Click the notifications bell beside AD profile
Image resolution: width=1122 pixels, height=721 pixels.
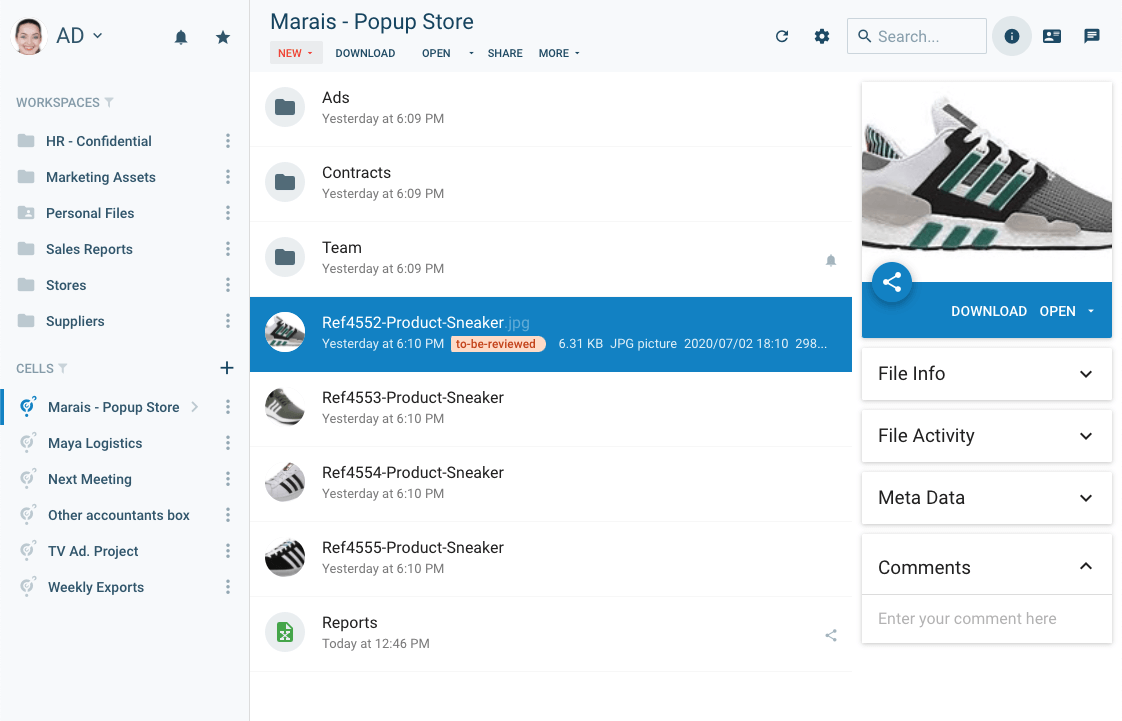pos(181,36)
